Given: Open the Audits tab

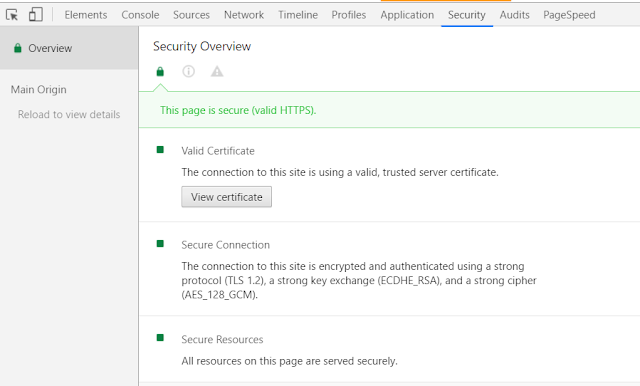Looking at the screenshot, I should point(514,15).
